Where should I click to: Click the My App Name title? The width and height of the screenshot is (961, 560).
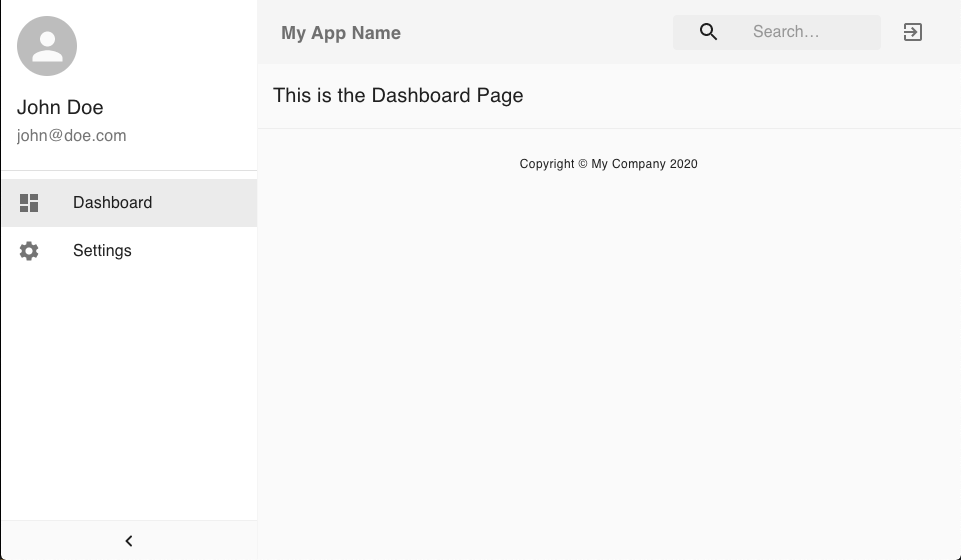pyautogui.click(x=341, y=32)
